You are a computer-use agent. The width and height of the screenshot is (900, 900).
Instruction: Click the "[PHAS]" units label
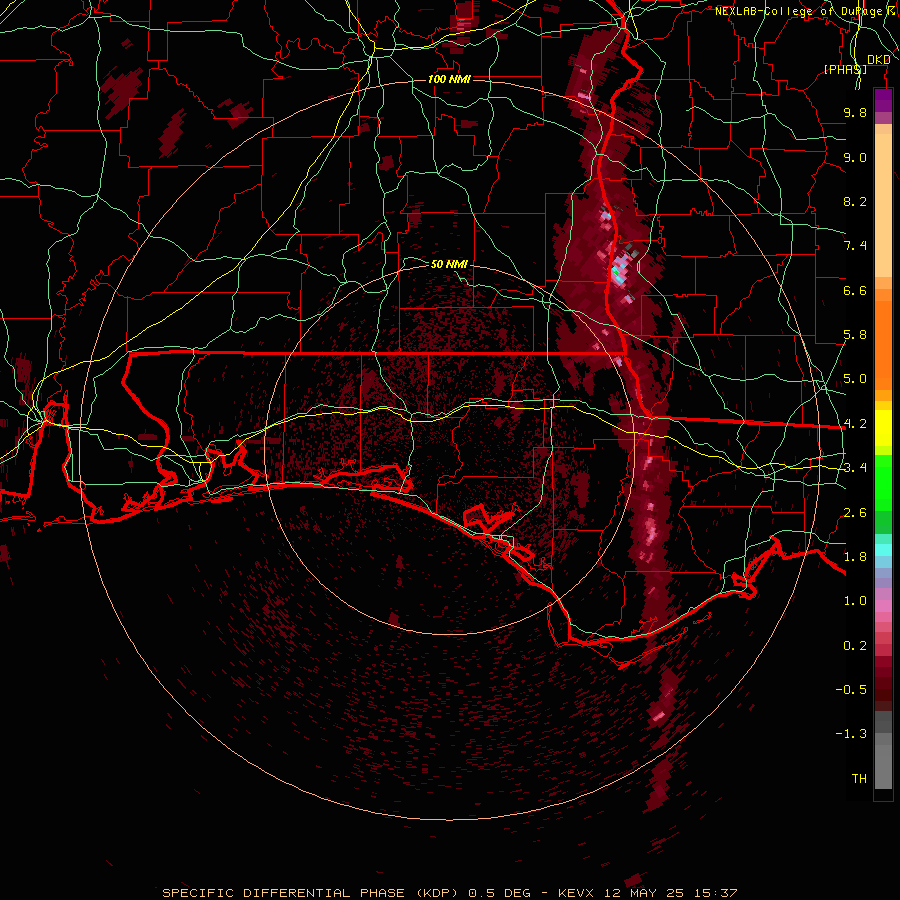click(x=845, y=69)
